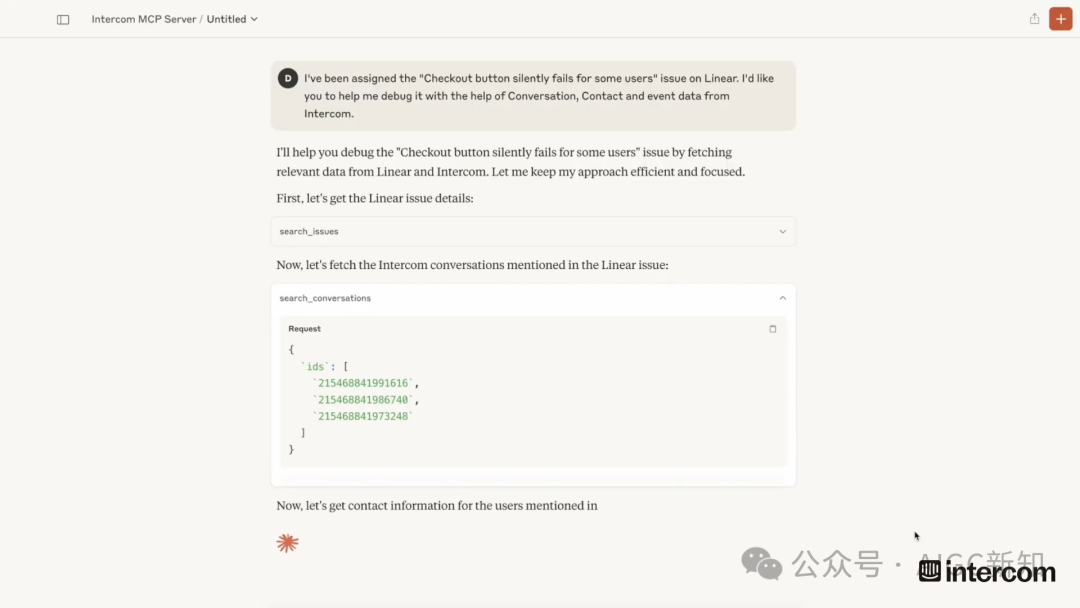Click 'Now, let's fetch the Intercom conversations' line
The height and width of the screenshot is (608, 1080).
click(x=472, y=265)
